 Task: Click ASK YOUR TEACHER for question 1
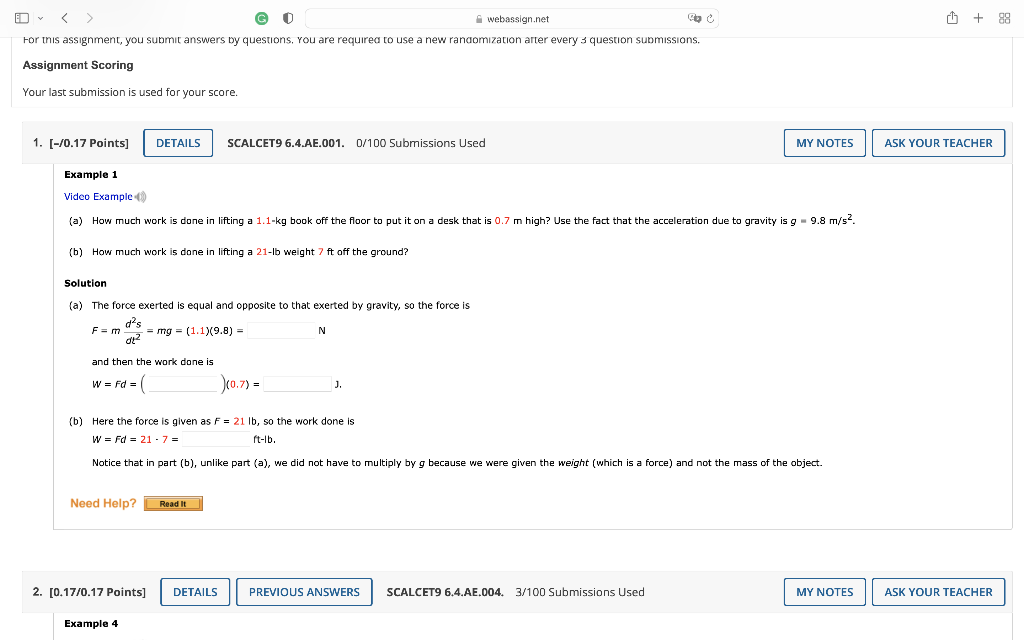[x=938, y=142]
